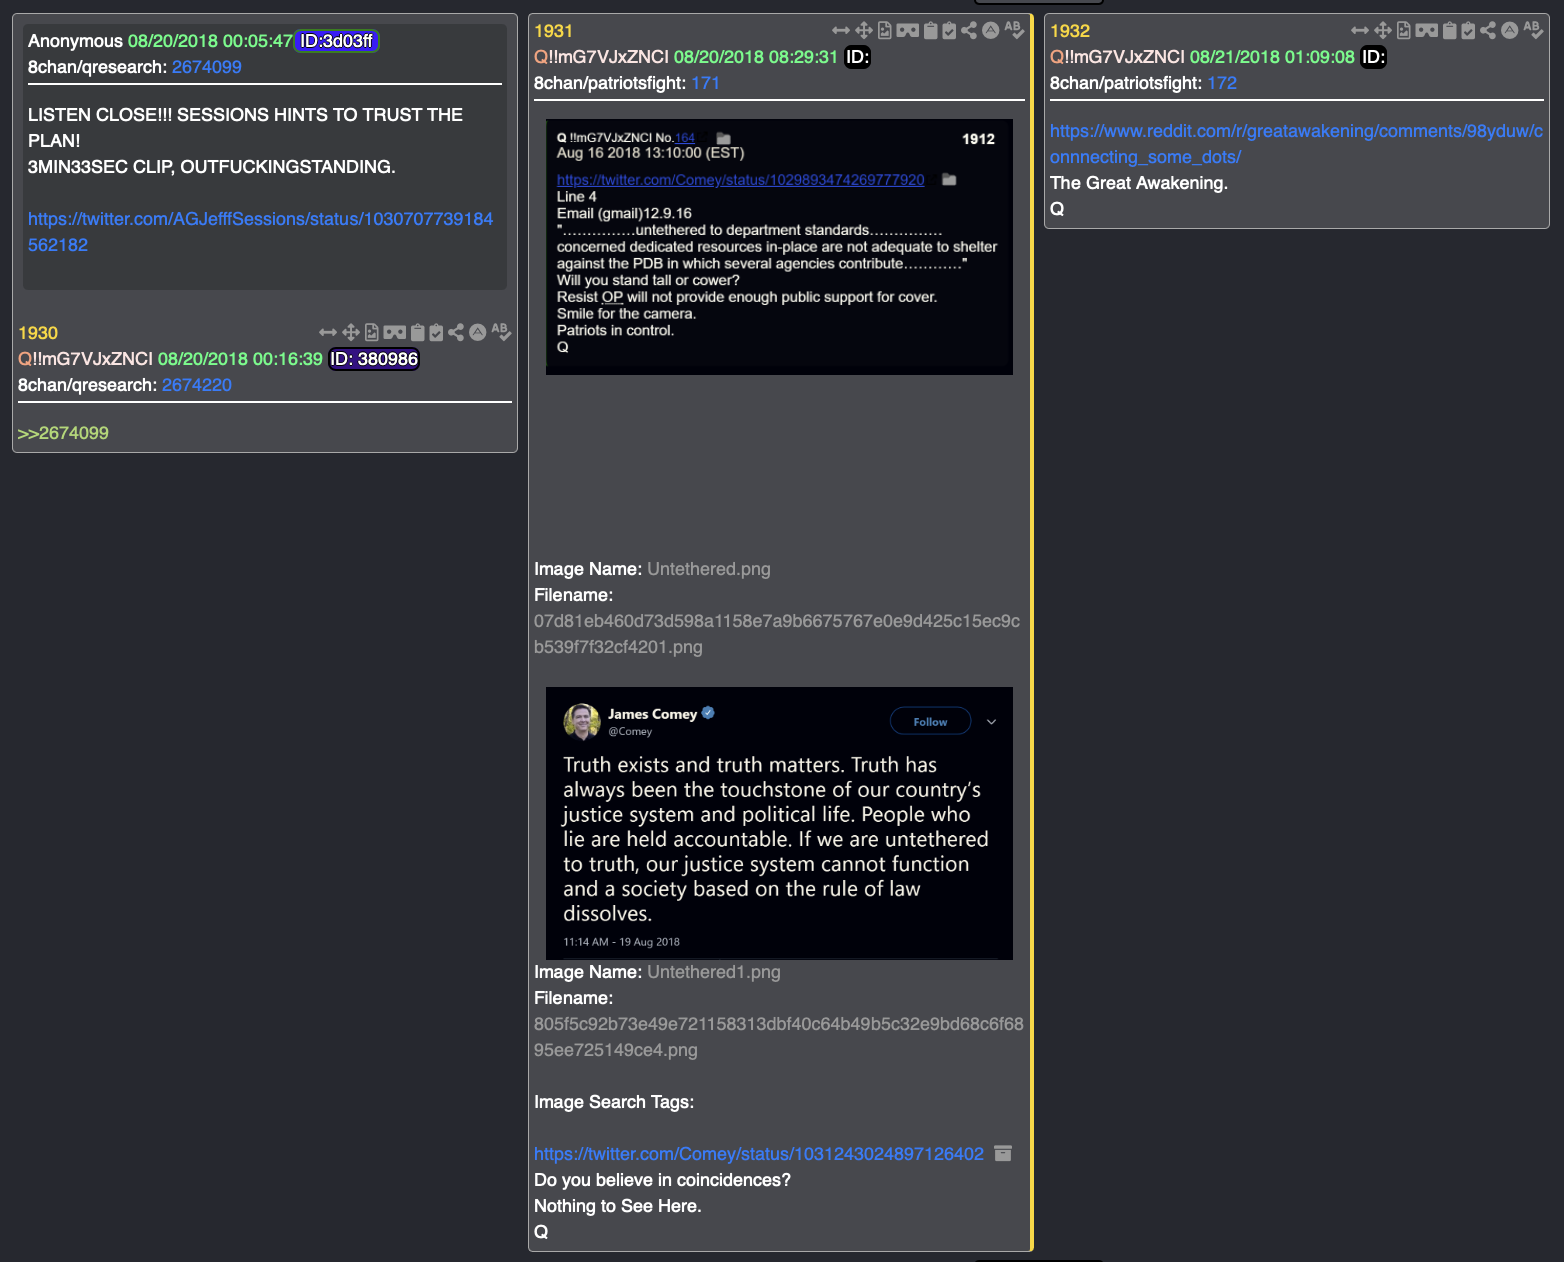Open patriotsfight post number 171 link
This screenshot has height=1262, width=1564.
(x=706, y=83)
